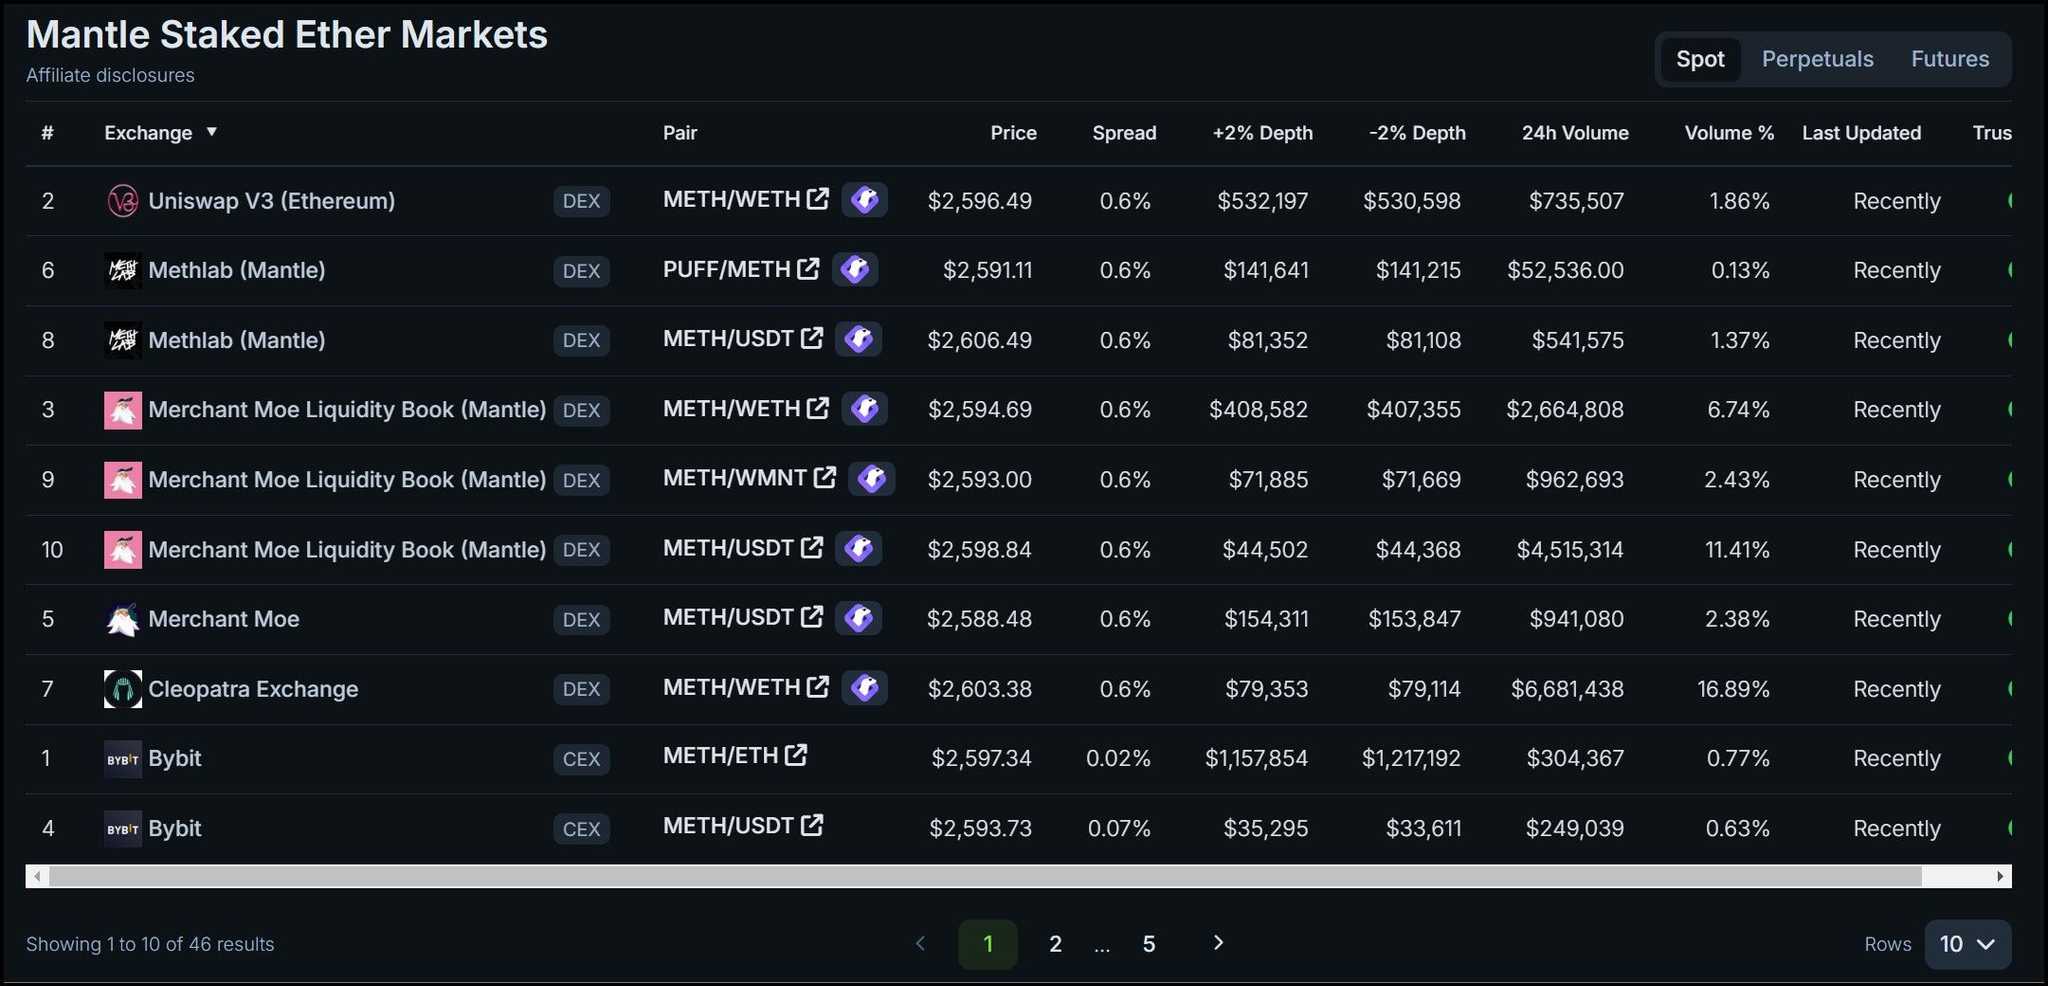Jump to page 5 of results
Viewport: 2048px width, 986px height.
pos(1149,944)
